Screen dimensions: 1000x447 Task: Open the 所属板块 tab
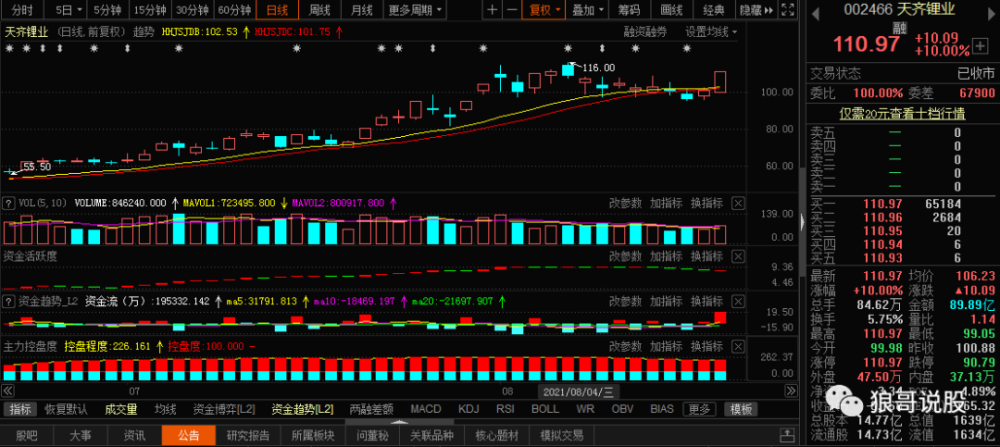click(x=313, y=436)
